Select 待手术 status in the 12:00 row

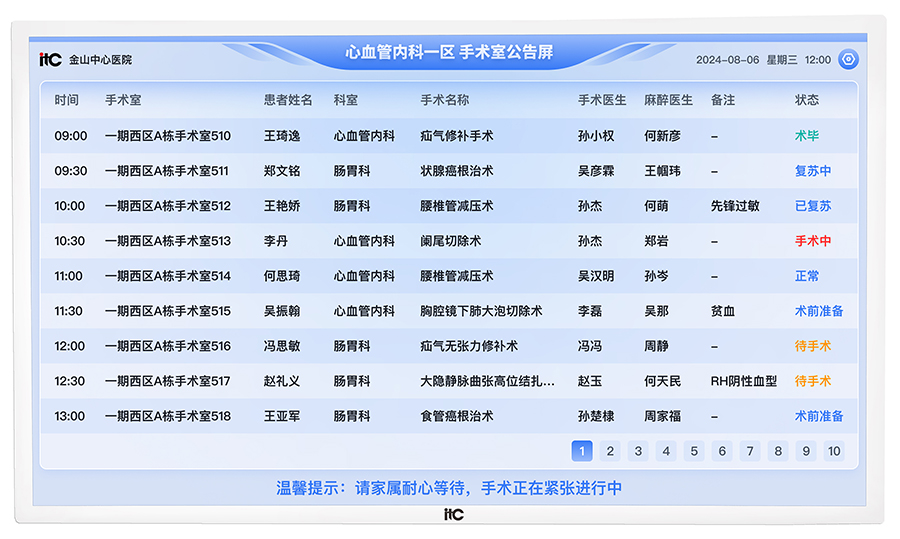click(x=813, y=346)
